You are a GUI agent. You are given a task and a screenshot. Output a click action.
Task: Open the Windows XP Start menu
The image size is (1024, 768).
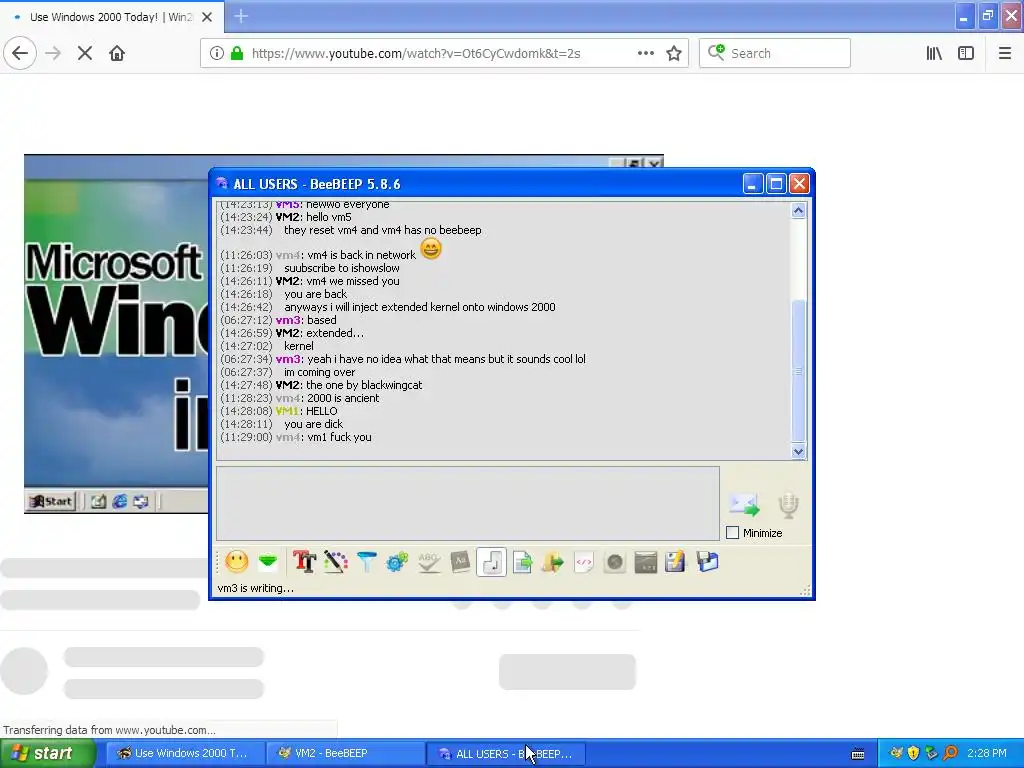coord(48,753)
